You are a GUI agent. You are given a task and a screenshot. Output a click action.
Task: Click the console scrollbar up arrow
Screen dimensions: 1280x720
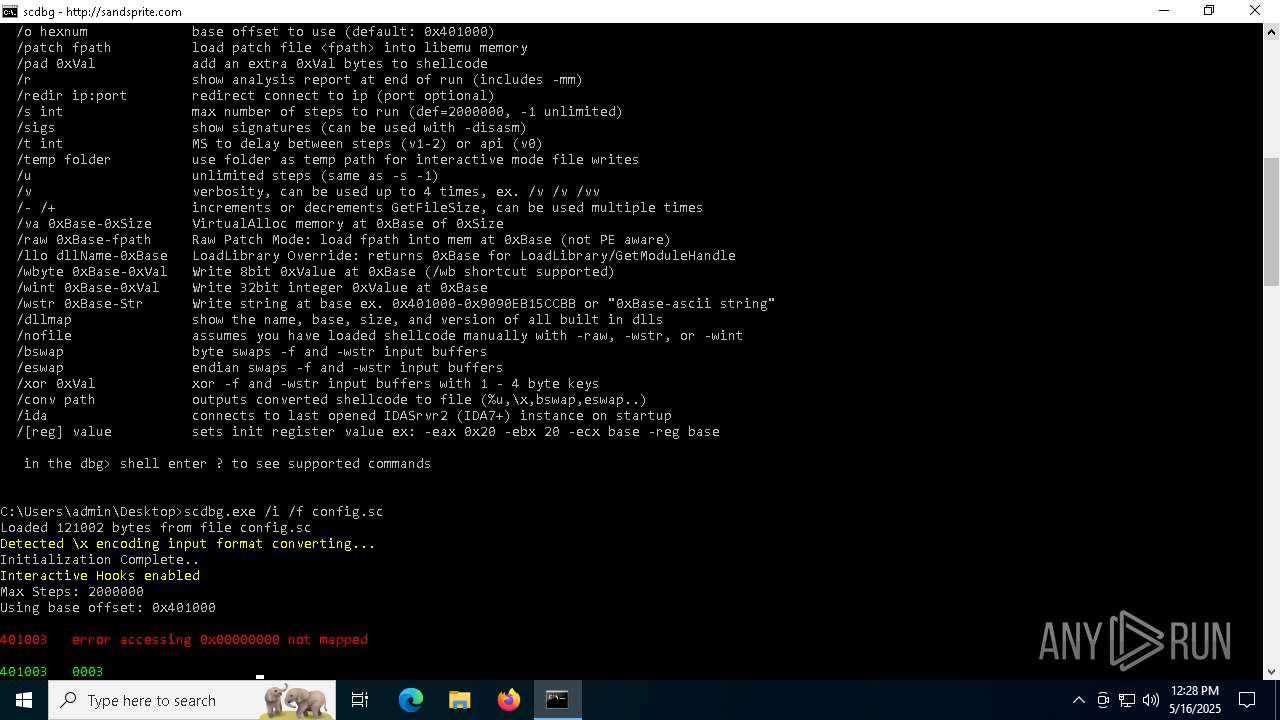pyautogui.click(x=1271, y=31)
